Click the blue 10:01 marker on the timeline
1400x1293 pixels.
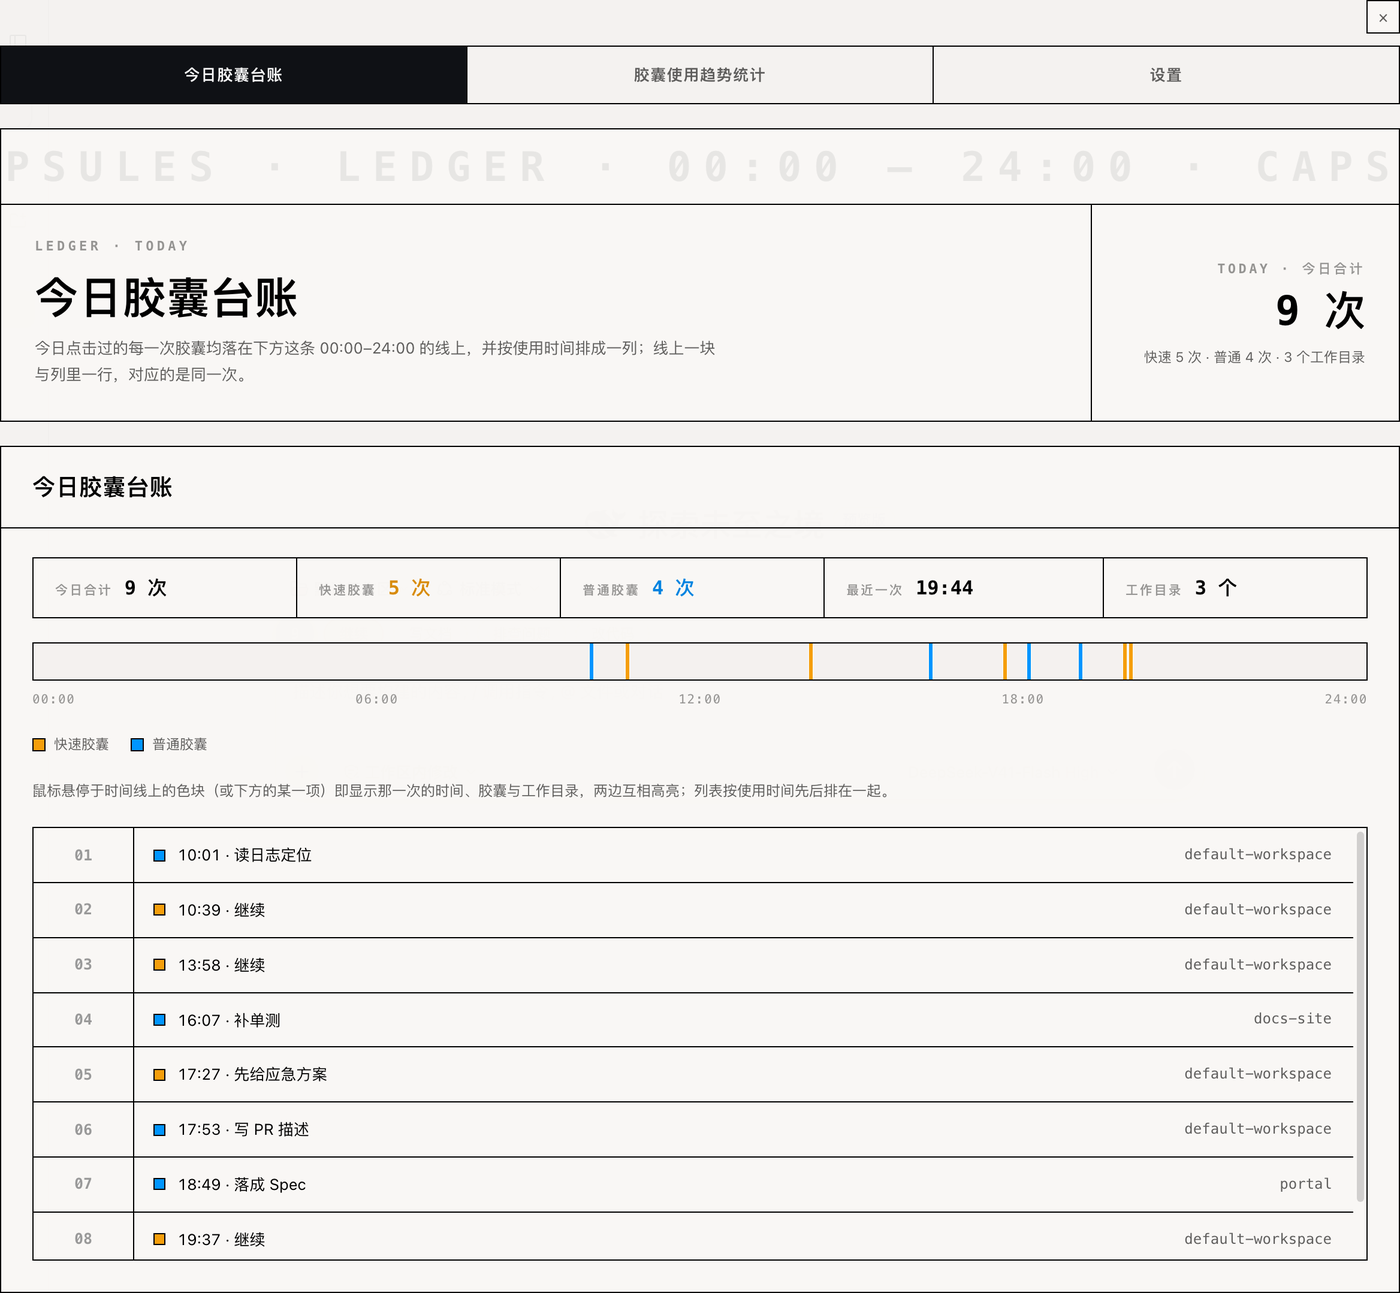(591, 662)
